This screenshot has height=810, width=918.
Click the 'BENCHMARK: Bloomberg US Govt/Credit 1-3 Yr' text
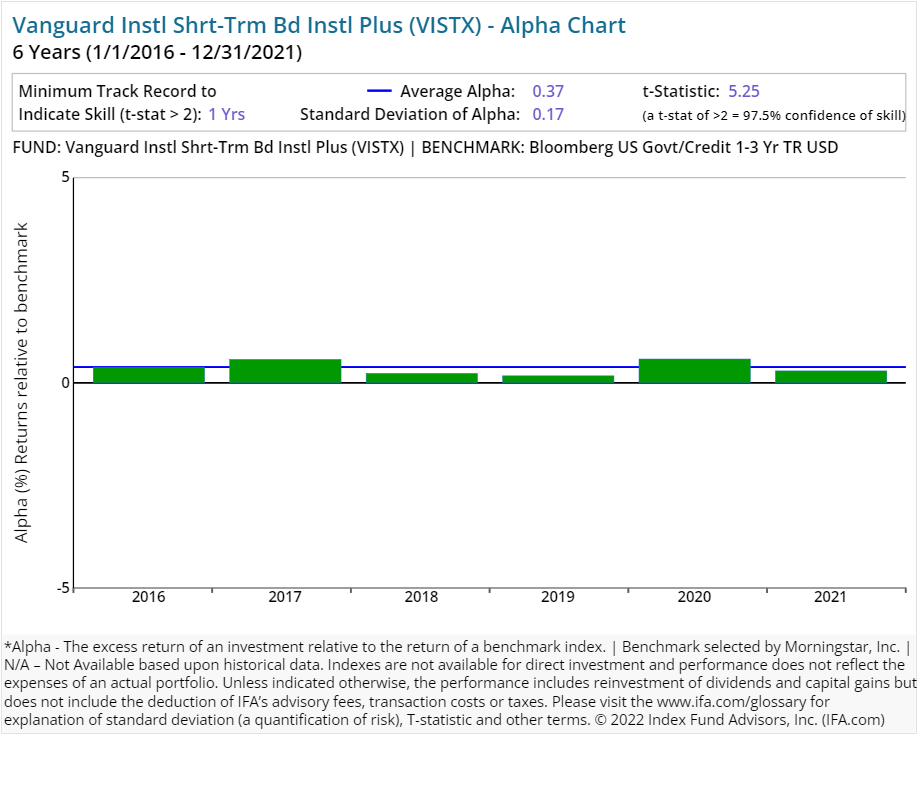click(630, 147)
